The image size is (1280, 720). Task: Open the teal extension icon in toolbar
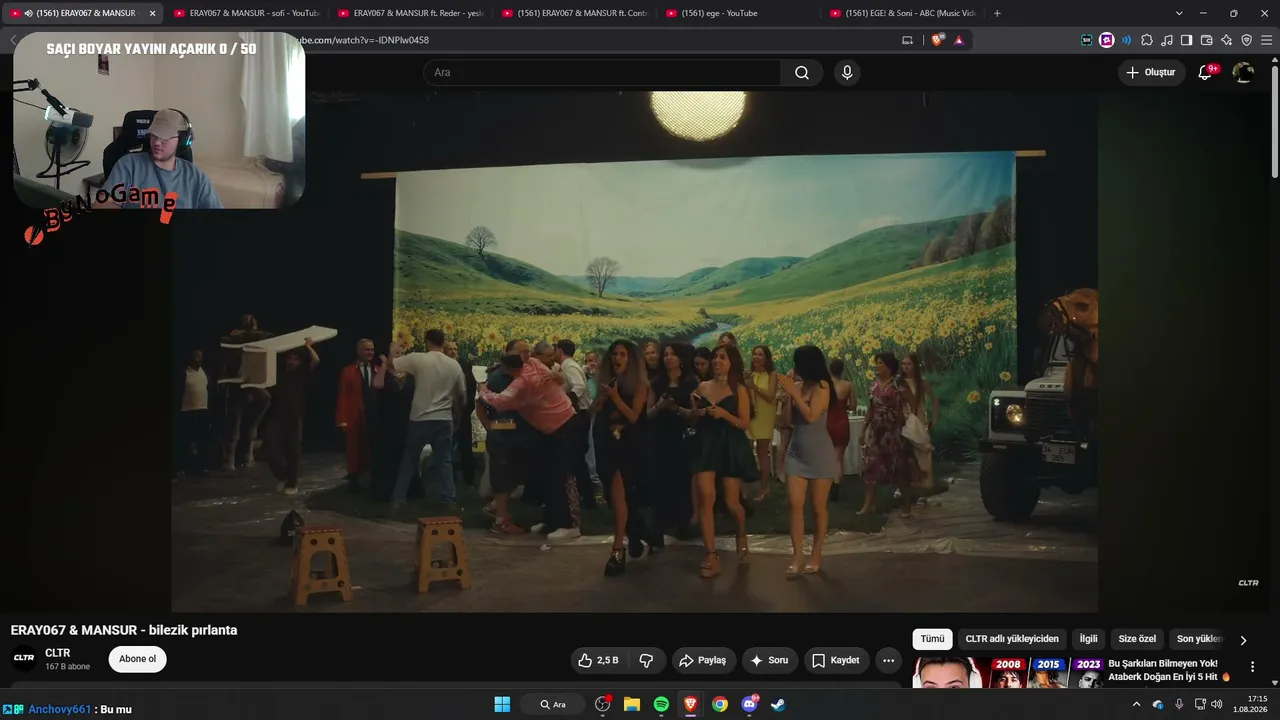pyautogui.click(x=1087, y=40)
